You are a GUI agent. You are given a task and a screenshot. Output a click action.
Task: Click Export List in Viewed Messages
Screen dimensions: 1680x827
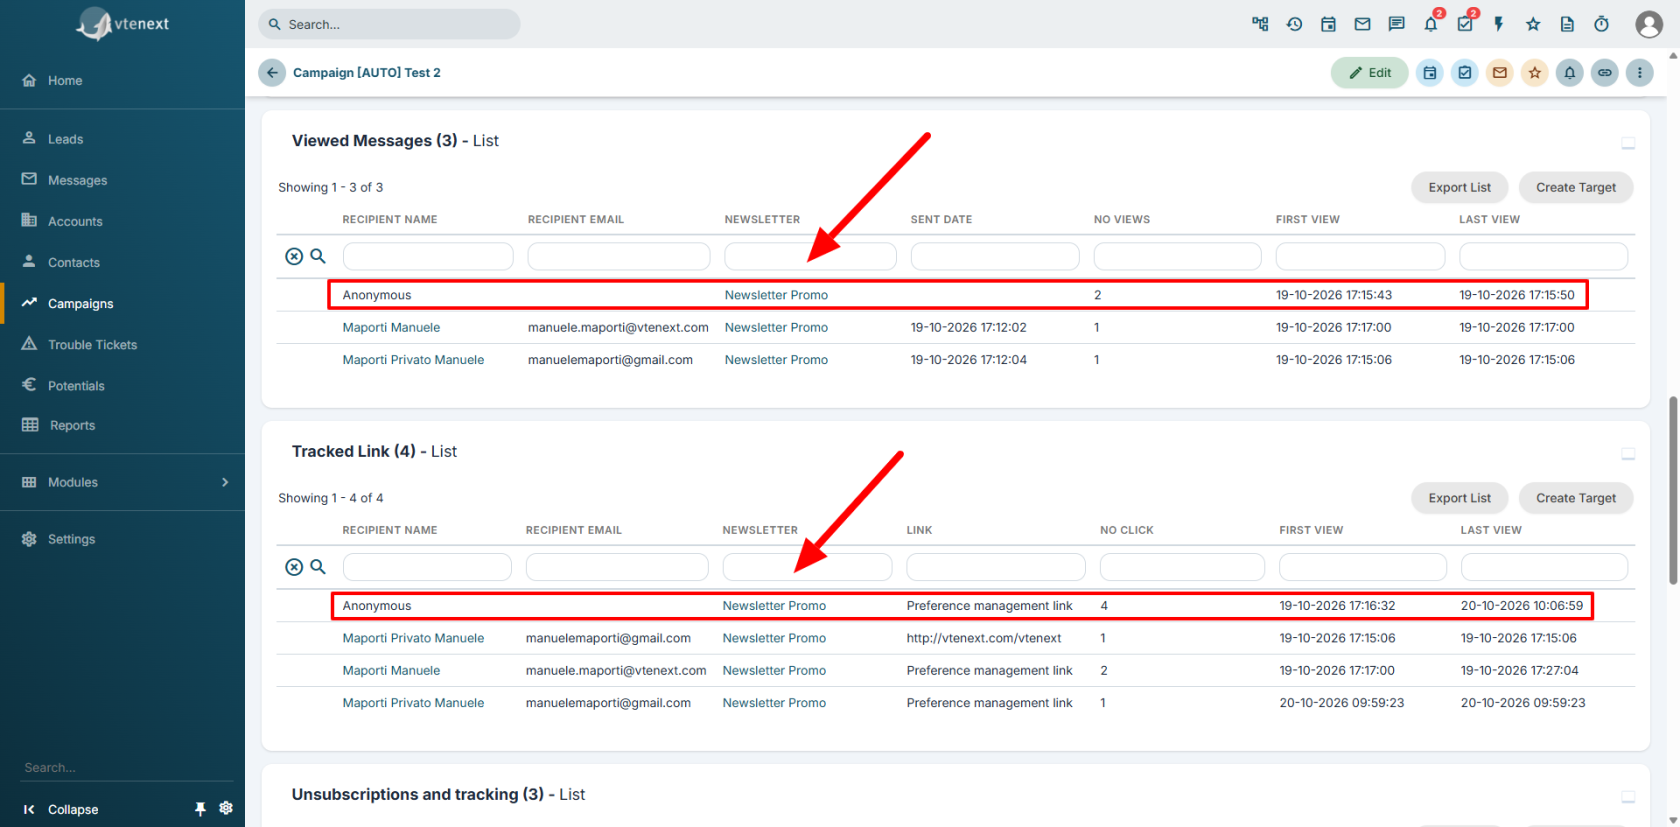[1459, 187]
